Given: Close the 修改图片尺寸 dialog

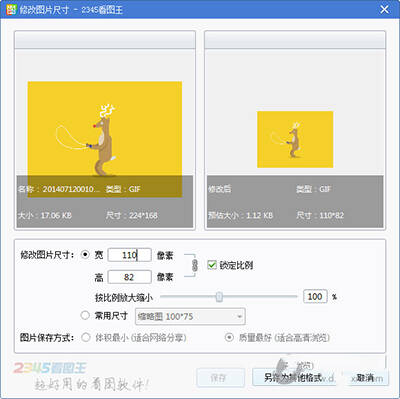Looking at the screenshot, I should click(x=384, y=9).
